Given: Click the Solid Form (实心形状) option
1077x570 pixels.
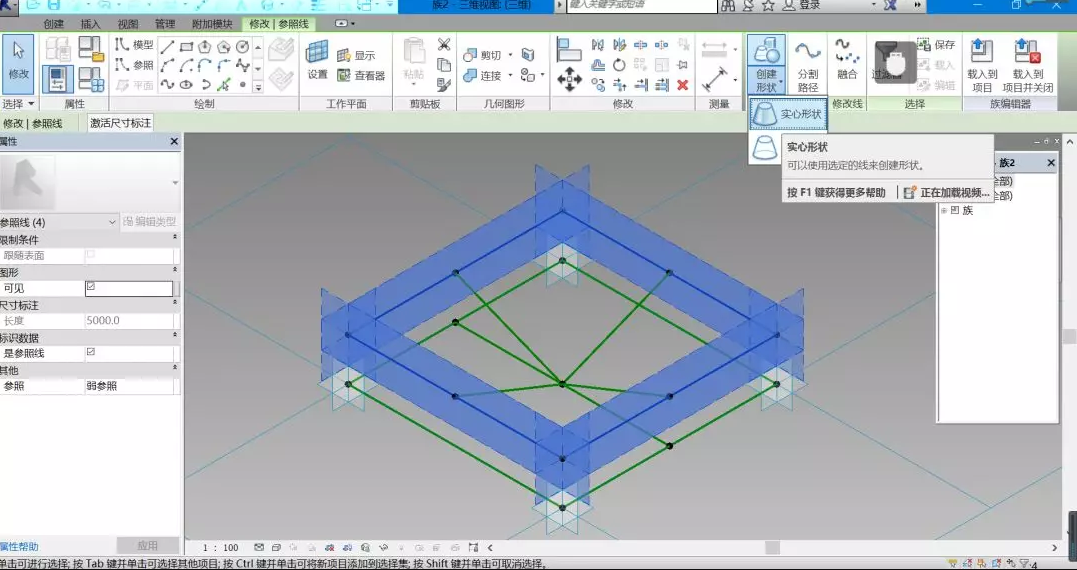Looking at the screenshot, I should 789,114.
